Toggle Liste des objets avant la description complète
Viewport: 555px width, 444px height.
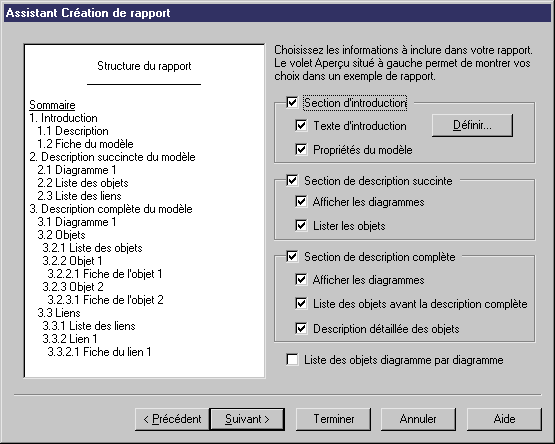click(x=301, y=303)
